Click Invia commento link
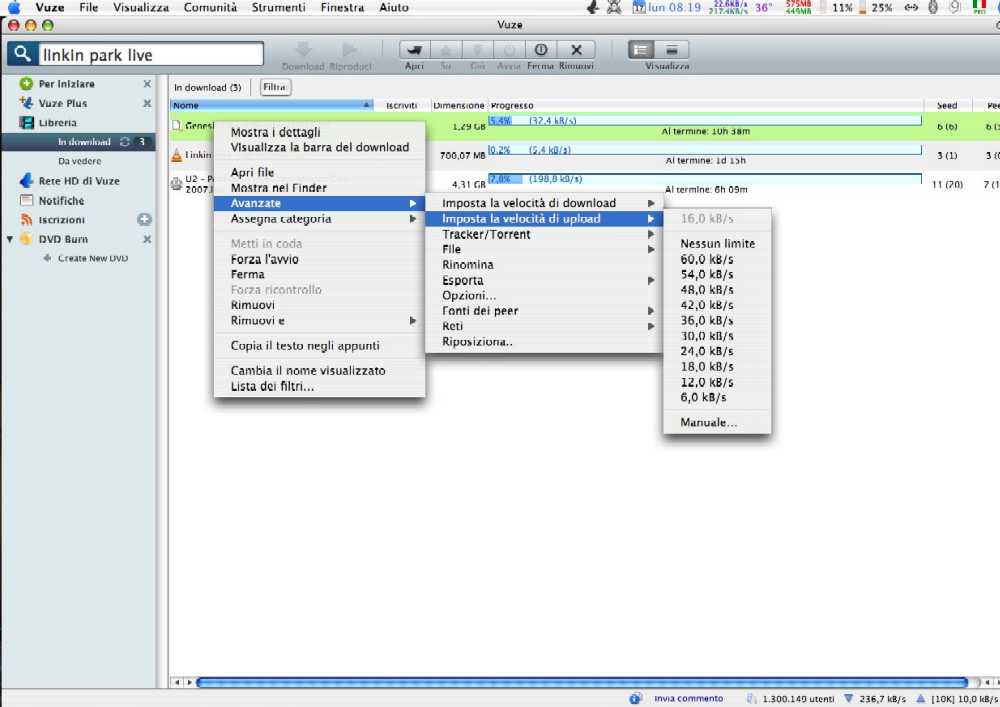This screenshot has height=707, width=1000. tap(688, 699)
